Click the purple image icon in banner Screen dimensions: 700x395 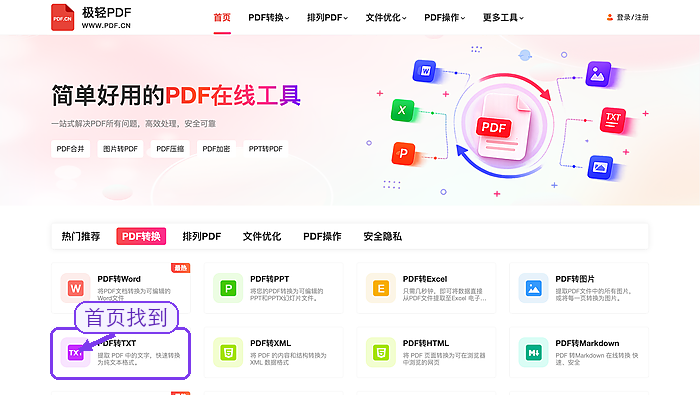click(598, 74)
